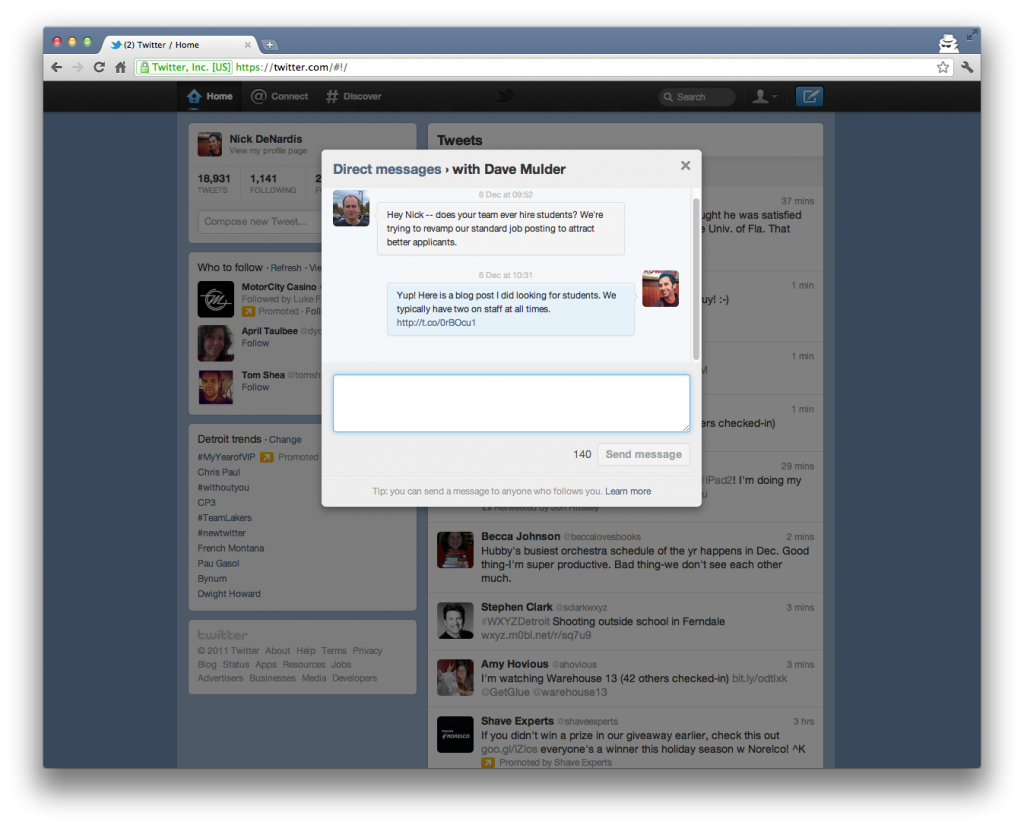This screenshot has width=1024, height=828.
Task: Click Dave Mulder's avatar in conversation
Action: [351, 208]
